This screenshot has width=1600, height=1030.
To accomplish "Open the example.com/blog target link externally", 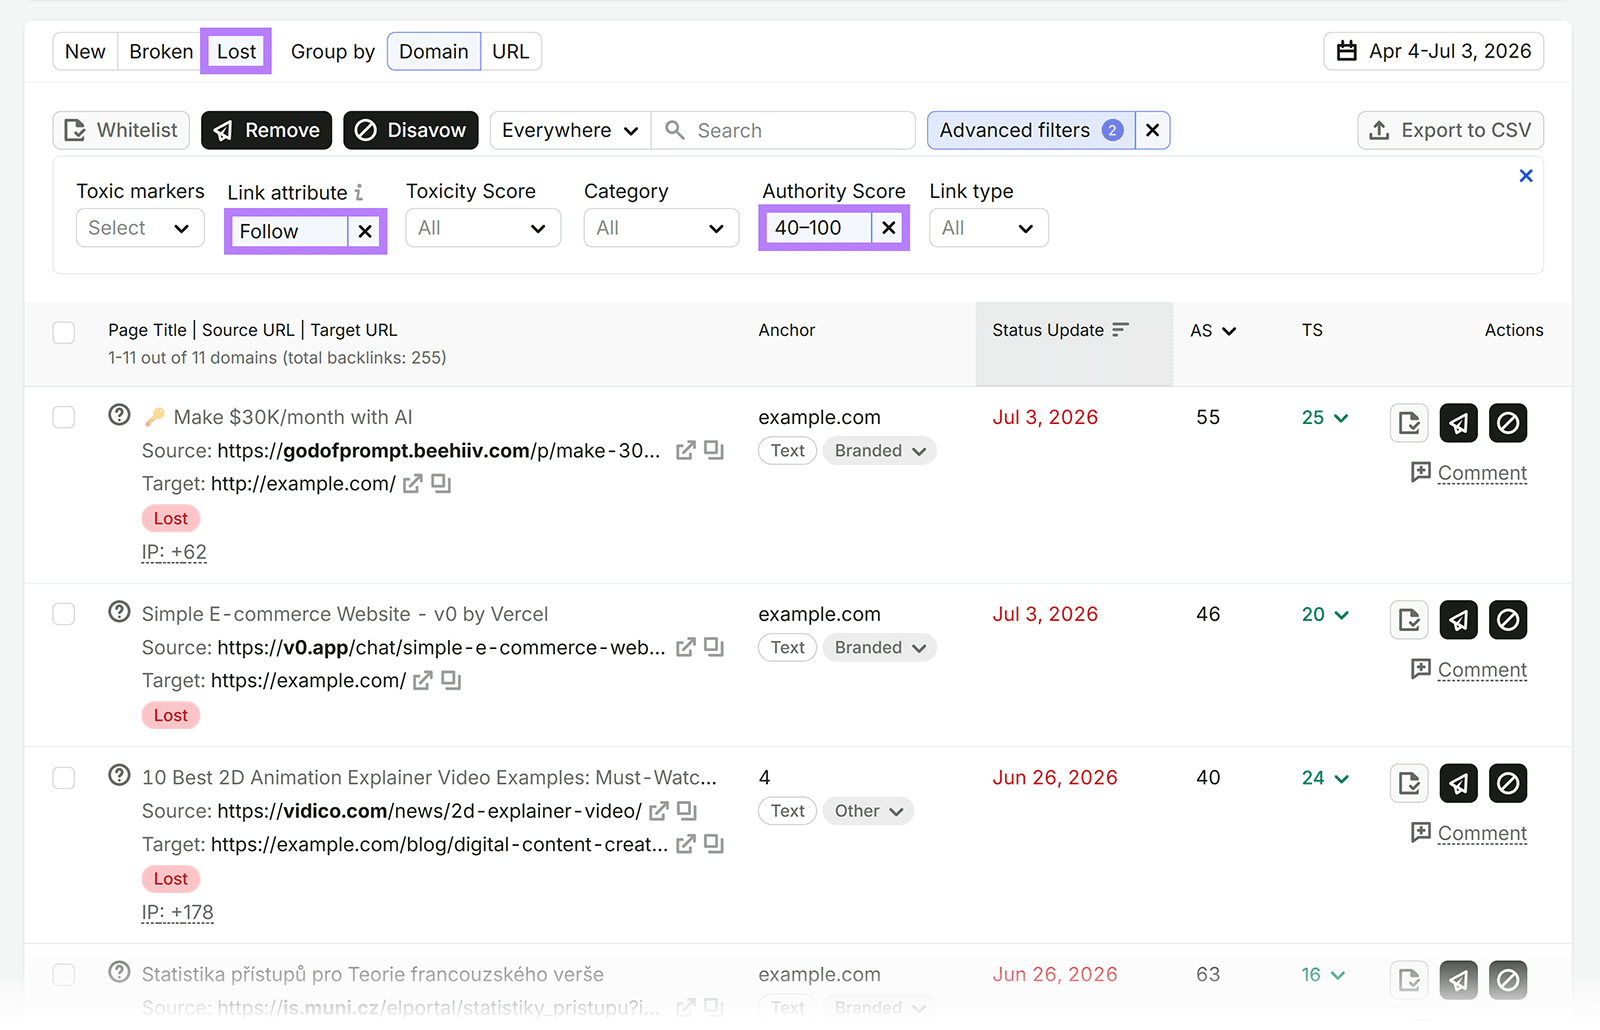I will 685,844.
